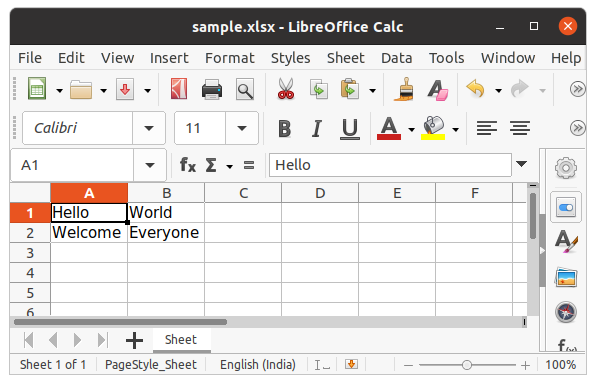The image size is (596, 384).
Task: Expand the Paste options dropdown arrow
Action: [x=372, y=90]
